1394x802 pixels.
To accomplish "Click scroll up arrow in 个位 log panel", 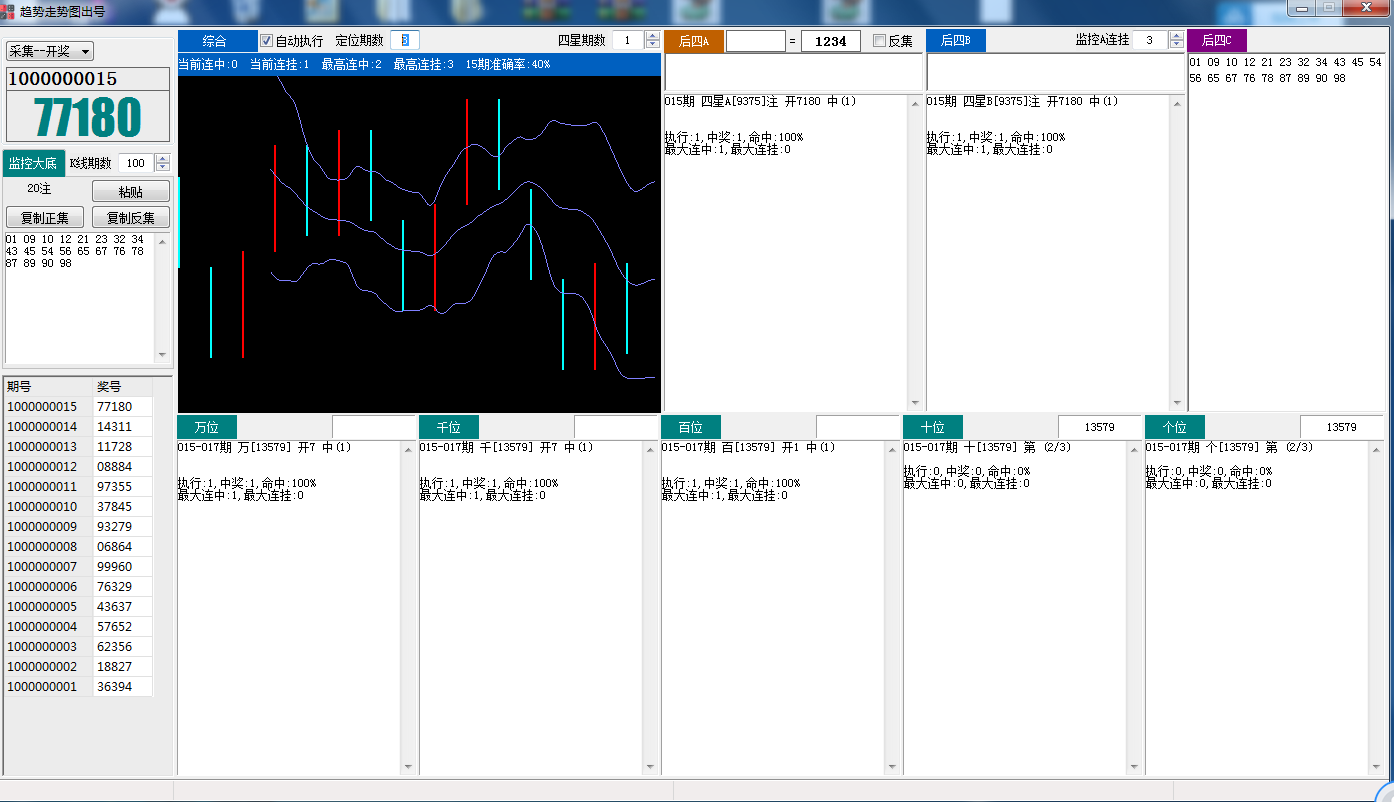I will [x=1376, y=450].
